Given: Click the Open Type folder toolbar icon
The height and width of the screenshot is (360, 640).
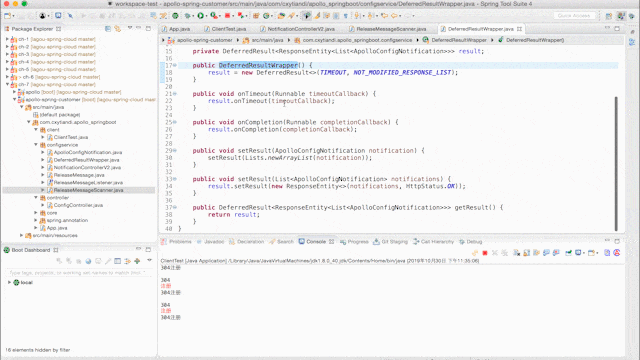Looking at the screenshot, I should pyautogui.click(x=280, y=16).
